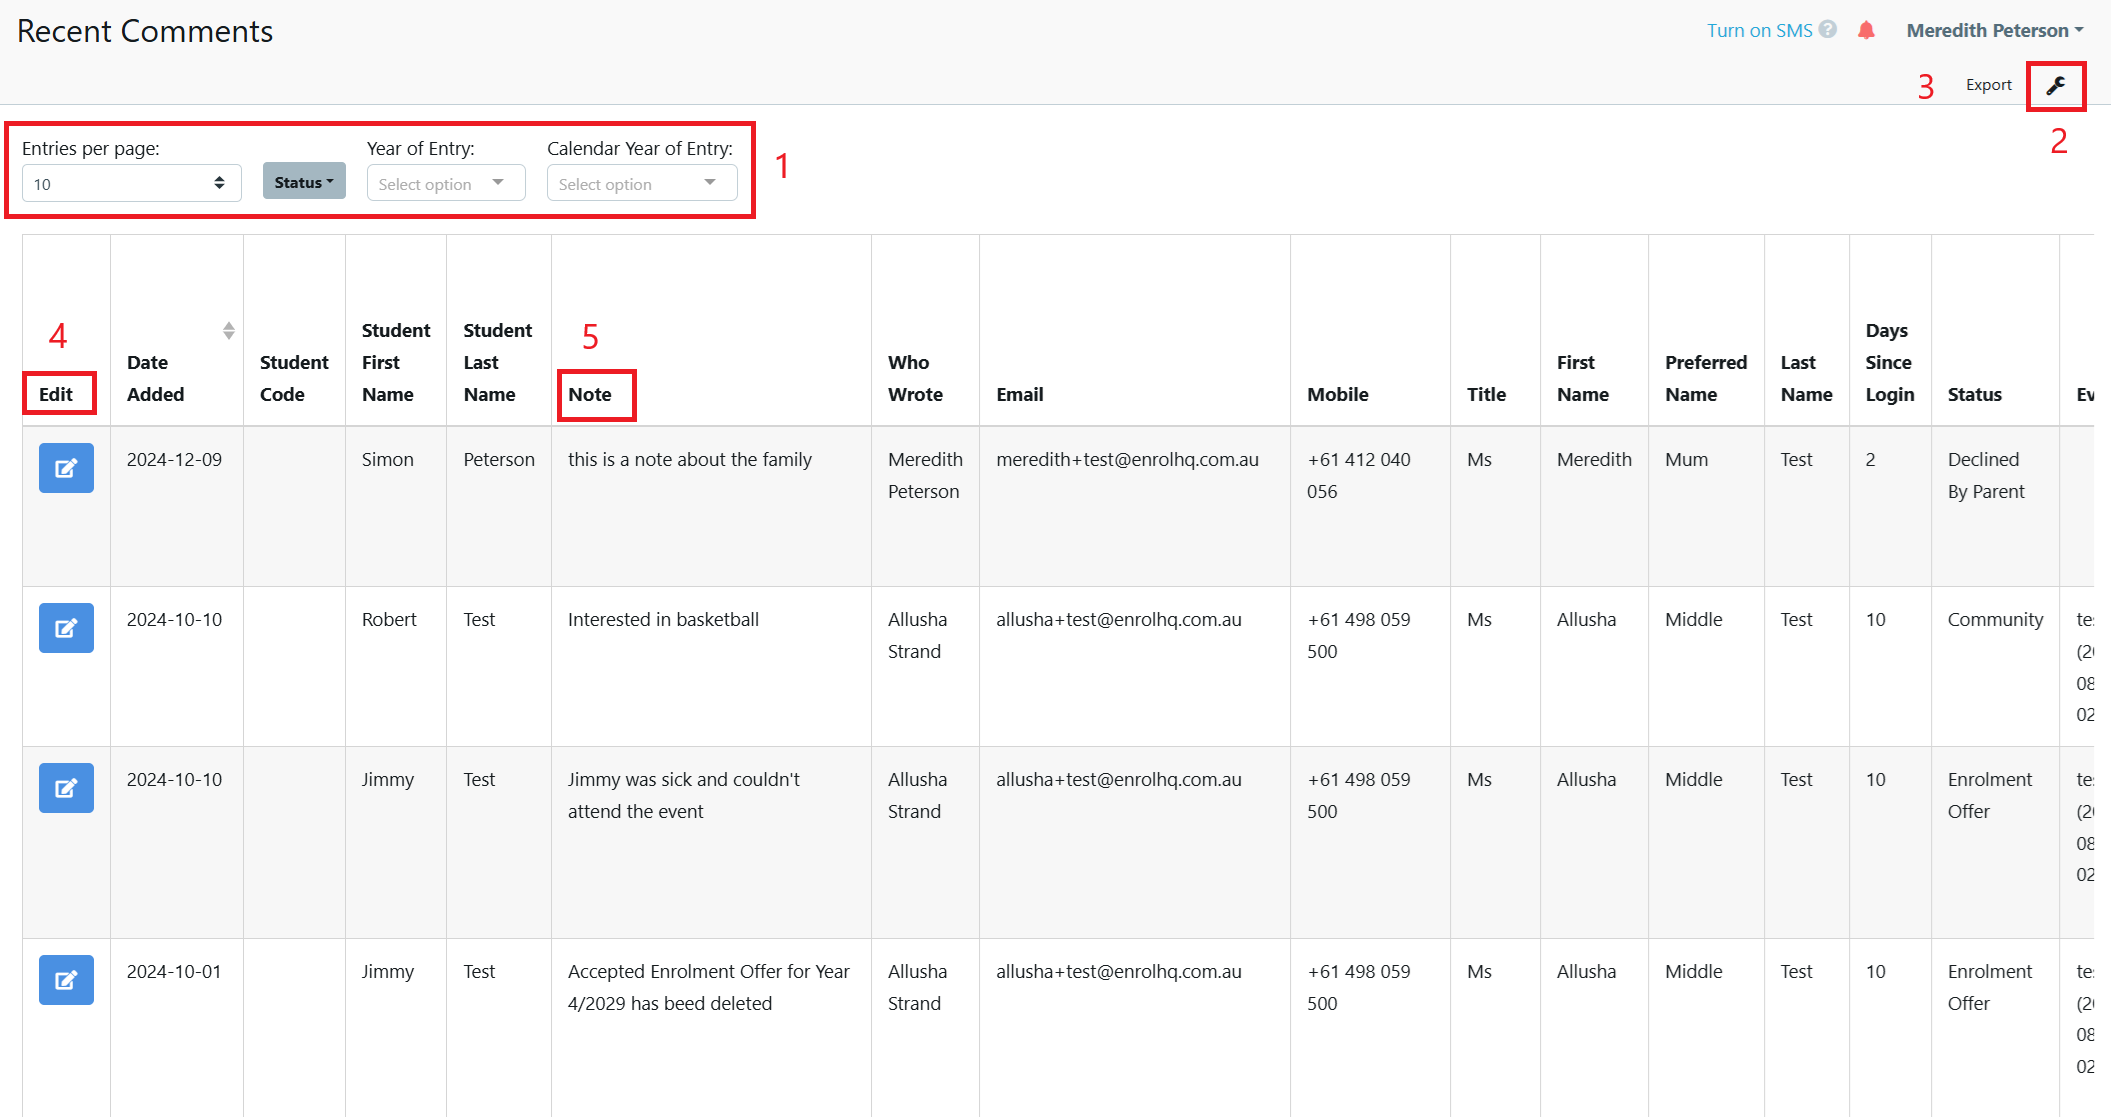This screenshot has height=1117, width=2111.
Task: Click the Export link
Action: (x=1987, y=84)
